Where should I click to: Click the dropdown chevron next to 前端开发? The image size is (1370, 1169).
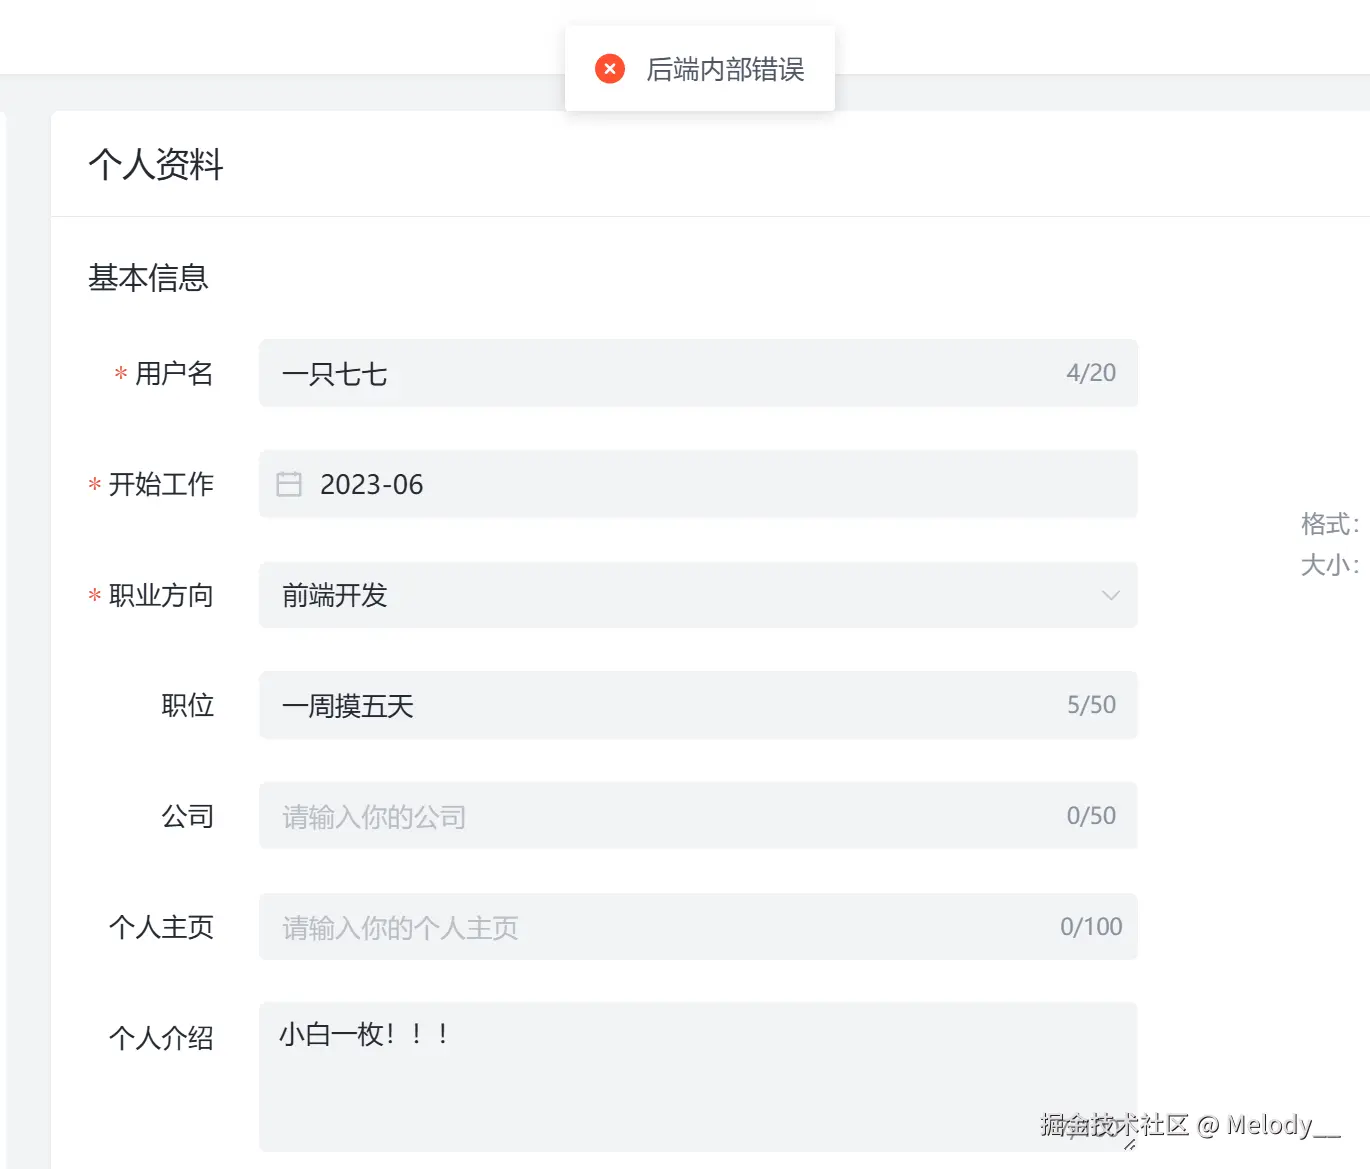tap(1111, 595)
